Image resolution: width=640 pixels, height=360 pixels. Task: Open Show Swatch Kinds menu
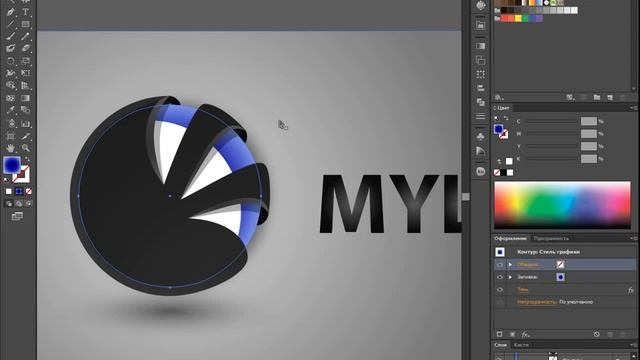coord(570,97)
